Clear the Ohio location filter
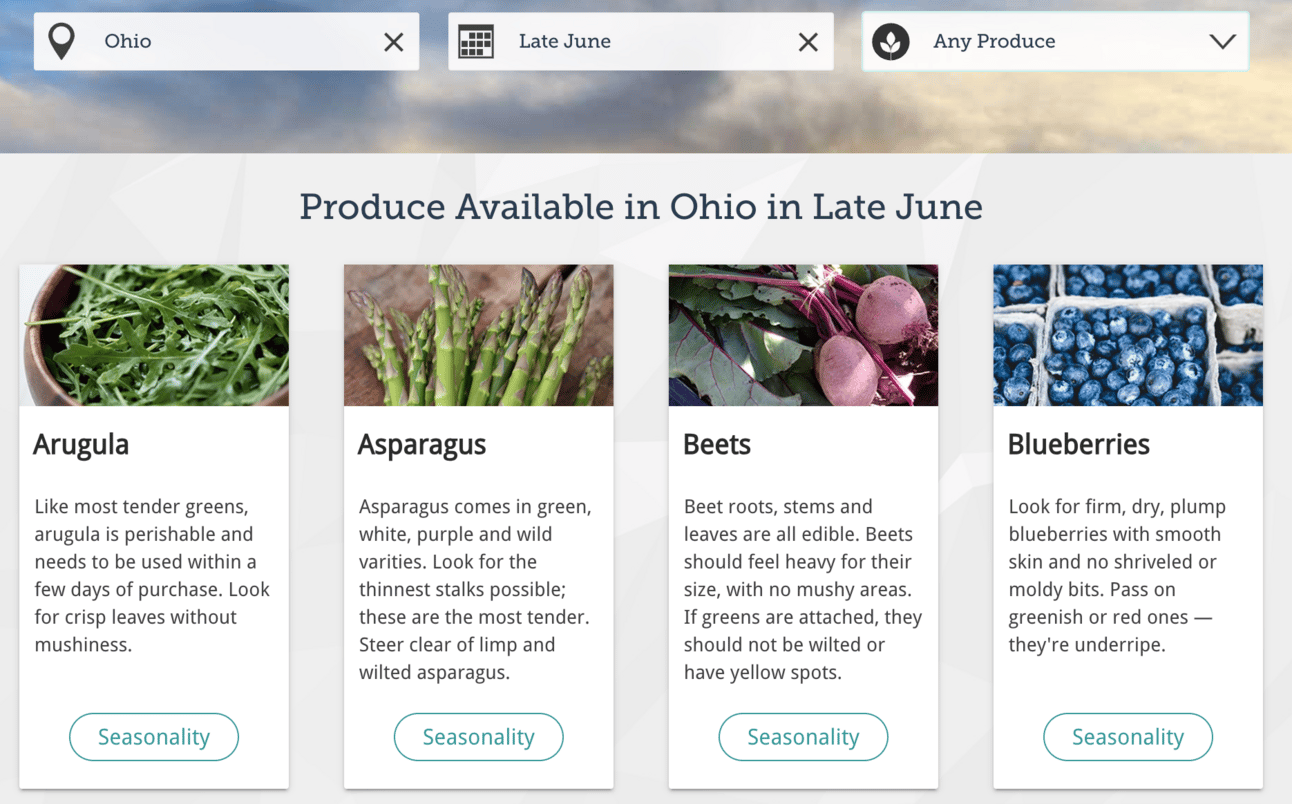This screenshot has width=1292, height=804. pos(394,42)
